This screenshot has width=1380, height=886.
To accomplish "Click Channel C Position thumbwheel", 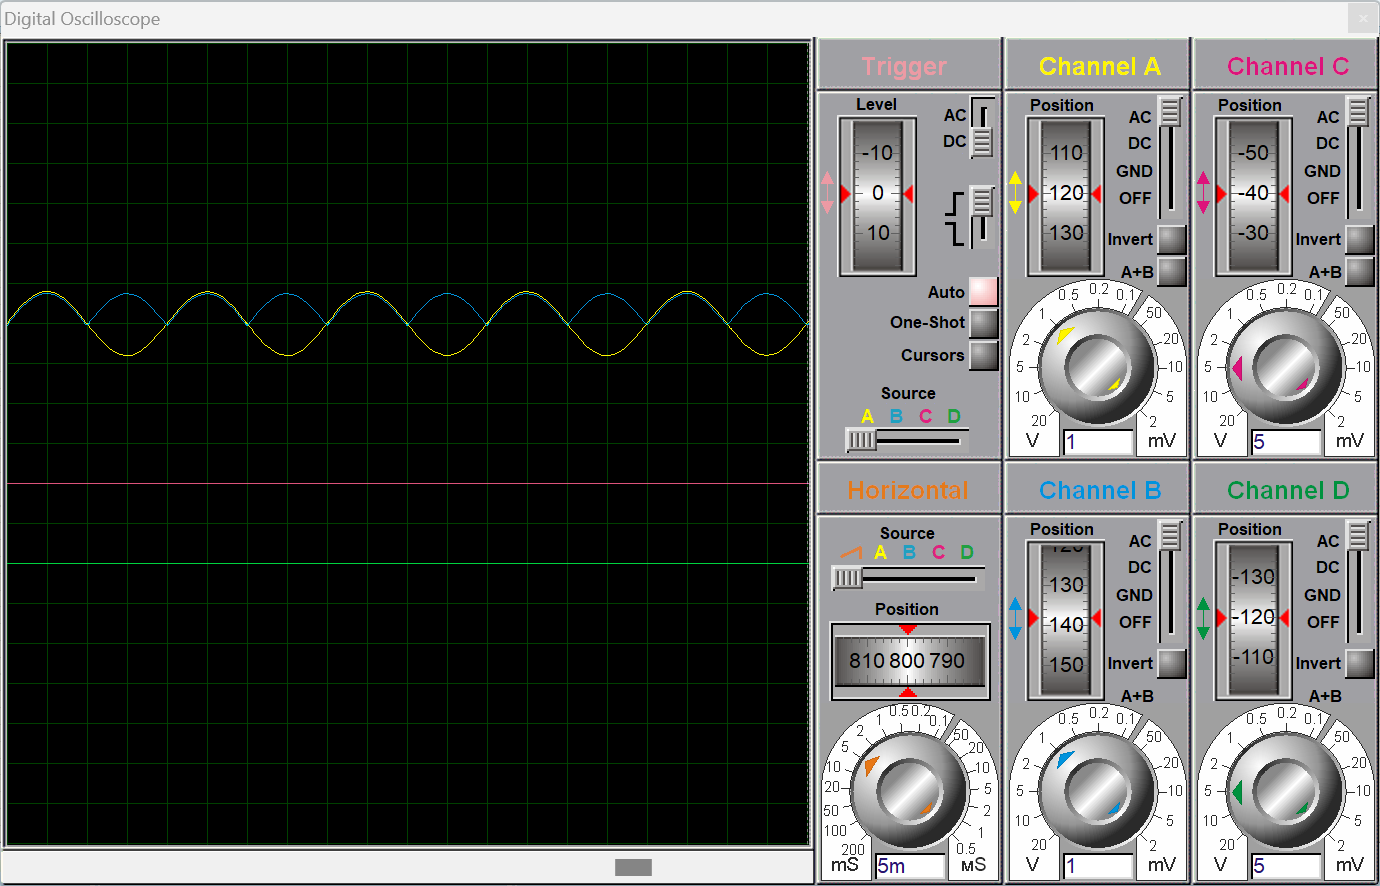I will tap(1253, 196).
